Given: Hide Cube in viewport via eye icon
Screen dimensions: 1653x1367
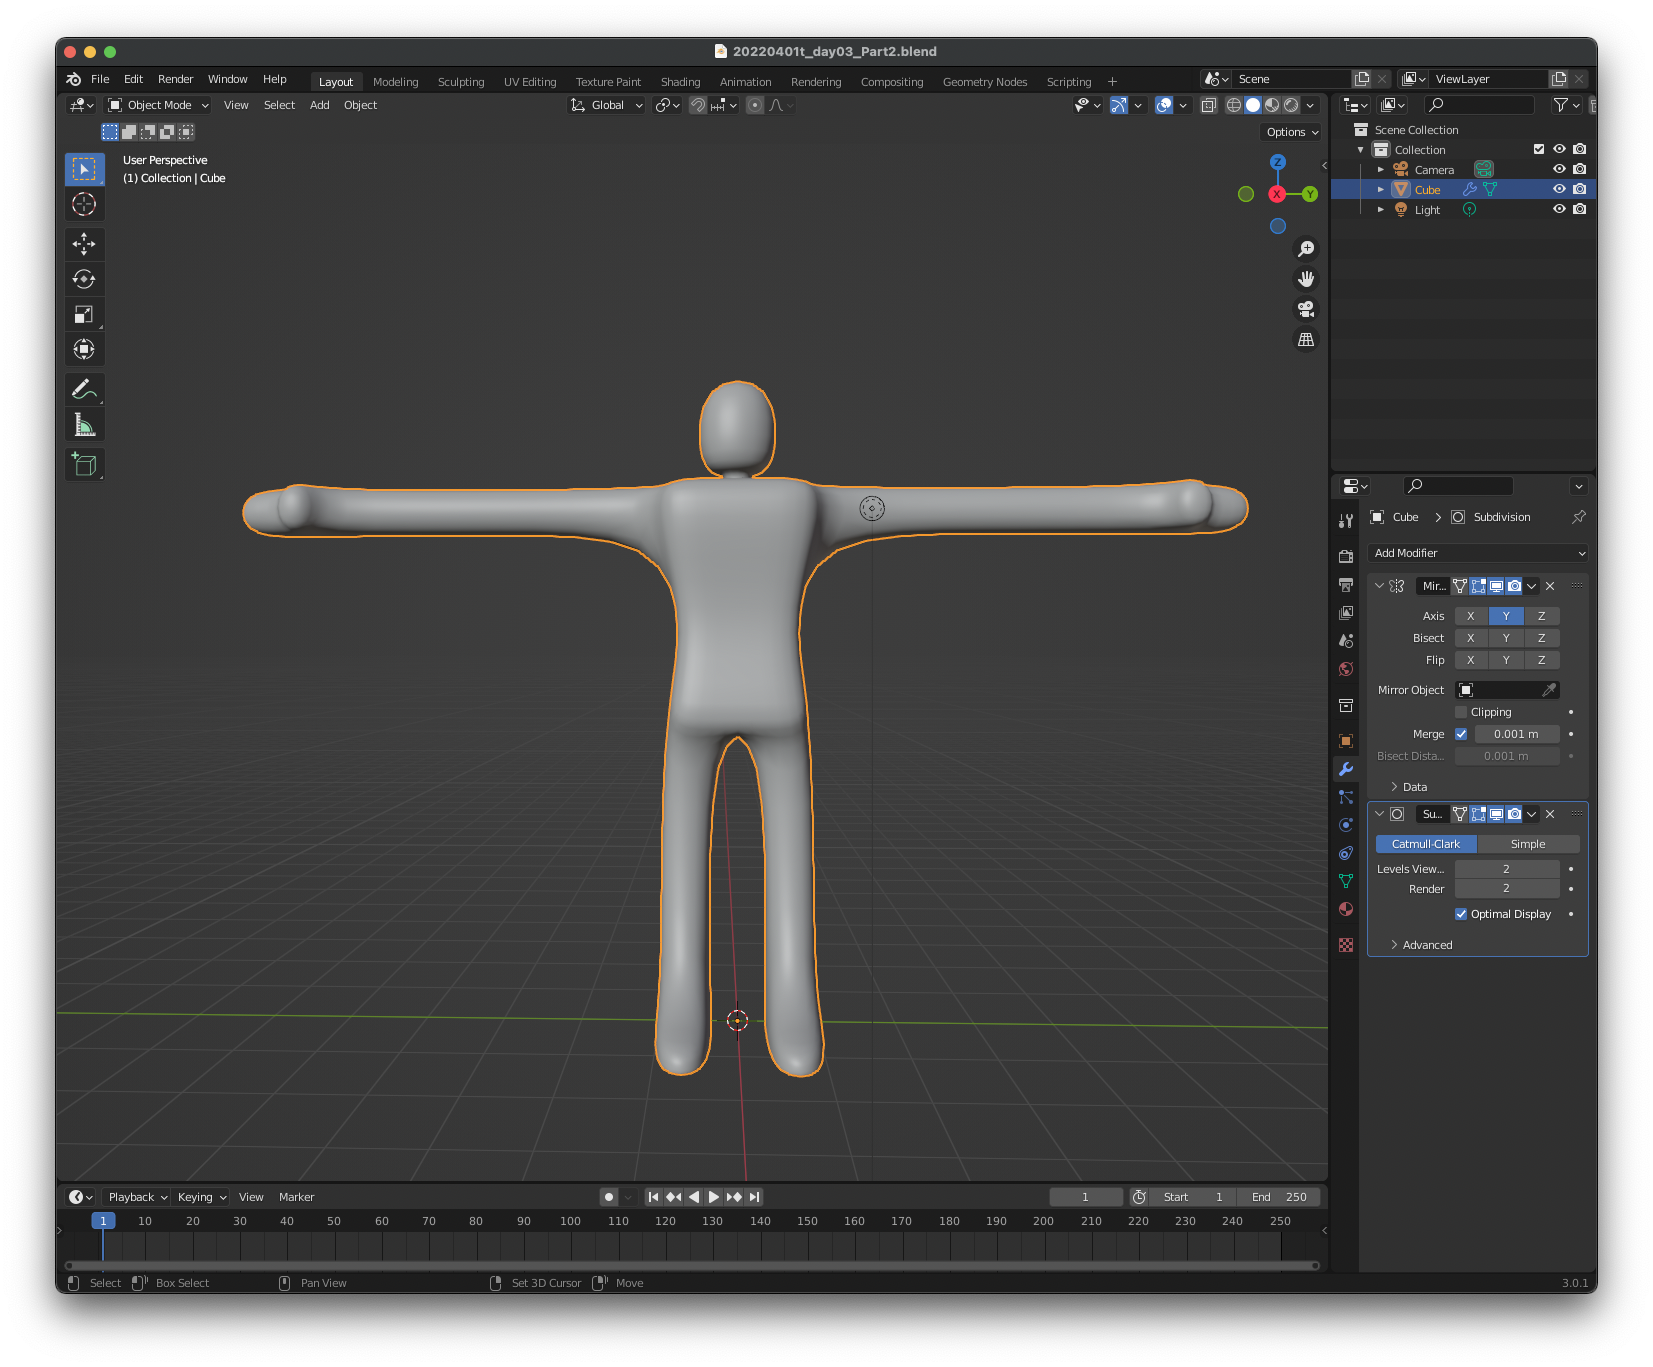Looking at the screenshot, I should pyautogui.click(x=1559, y=189).
